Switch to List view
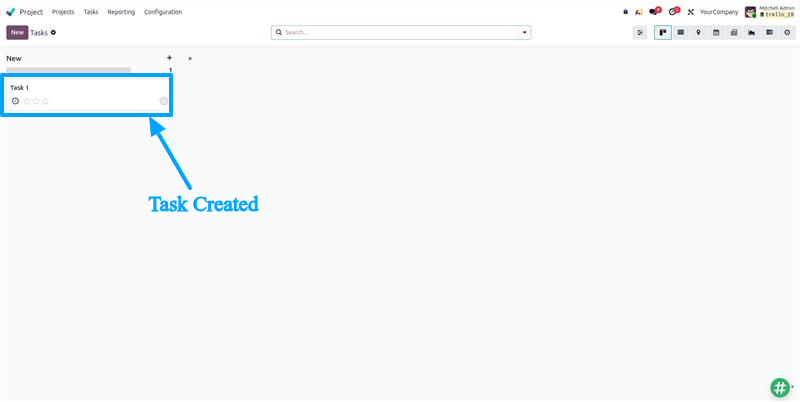This screenshot has height=402, width=800. pyautogui.click(x=681, y=33)
